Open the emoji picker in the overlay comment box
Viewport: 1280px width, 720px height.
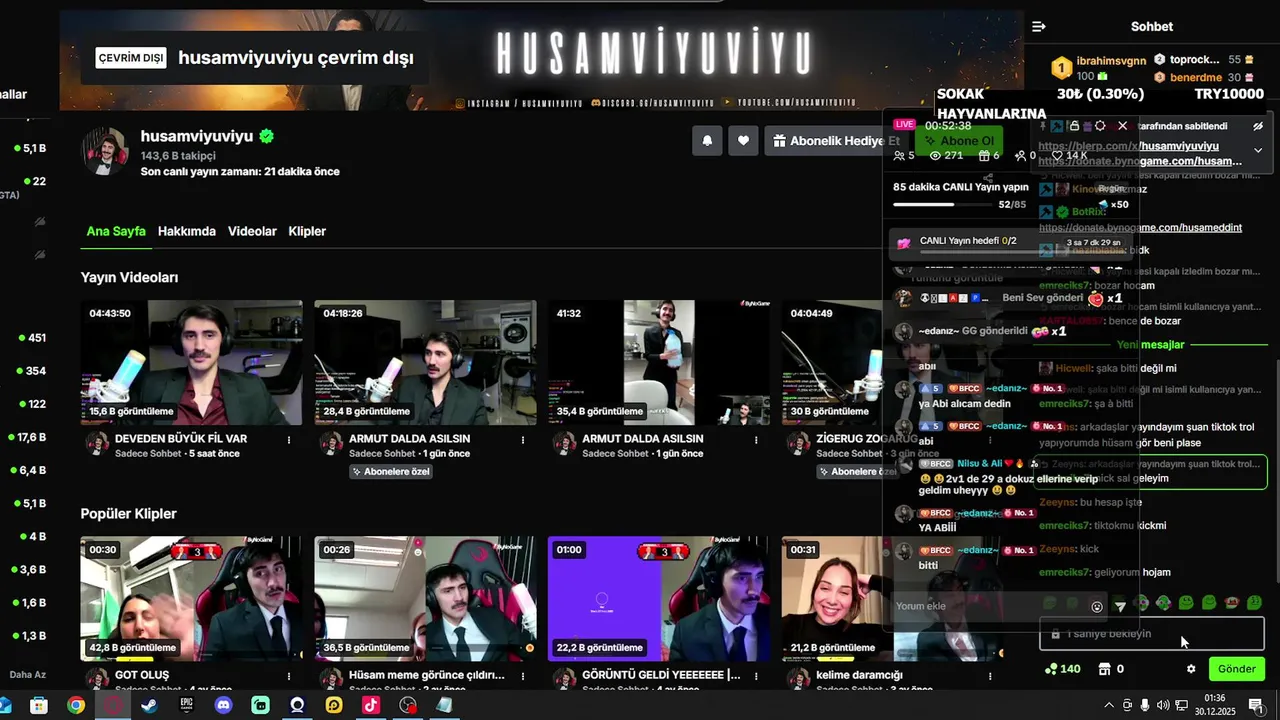pos(1097,606)
